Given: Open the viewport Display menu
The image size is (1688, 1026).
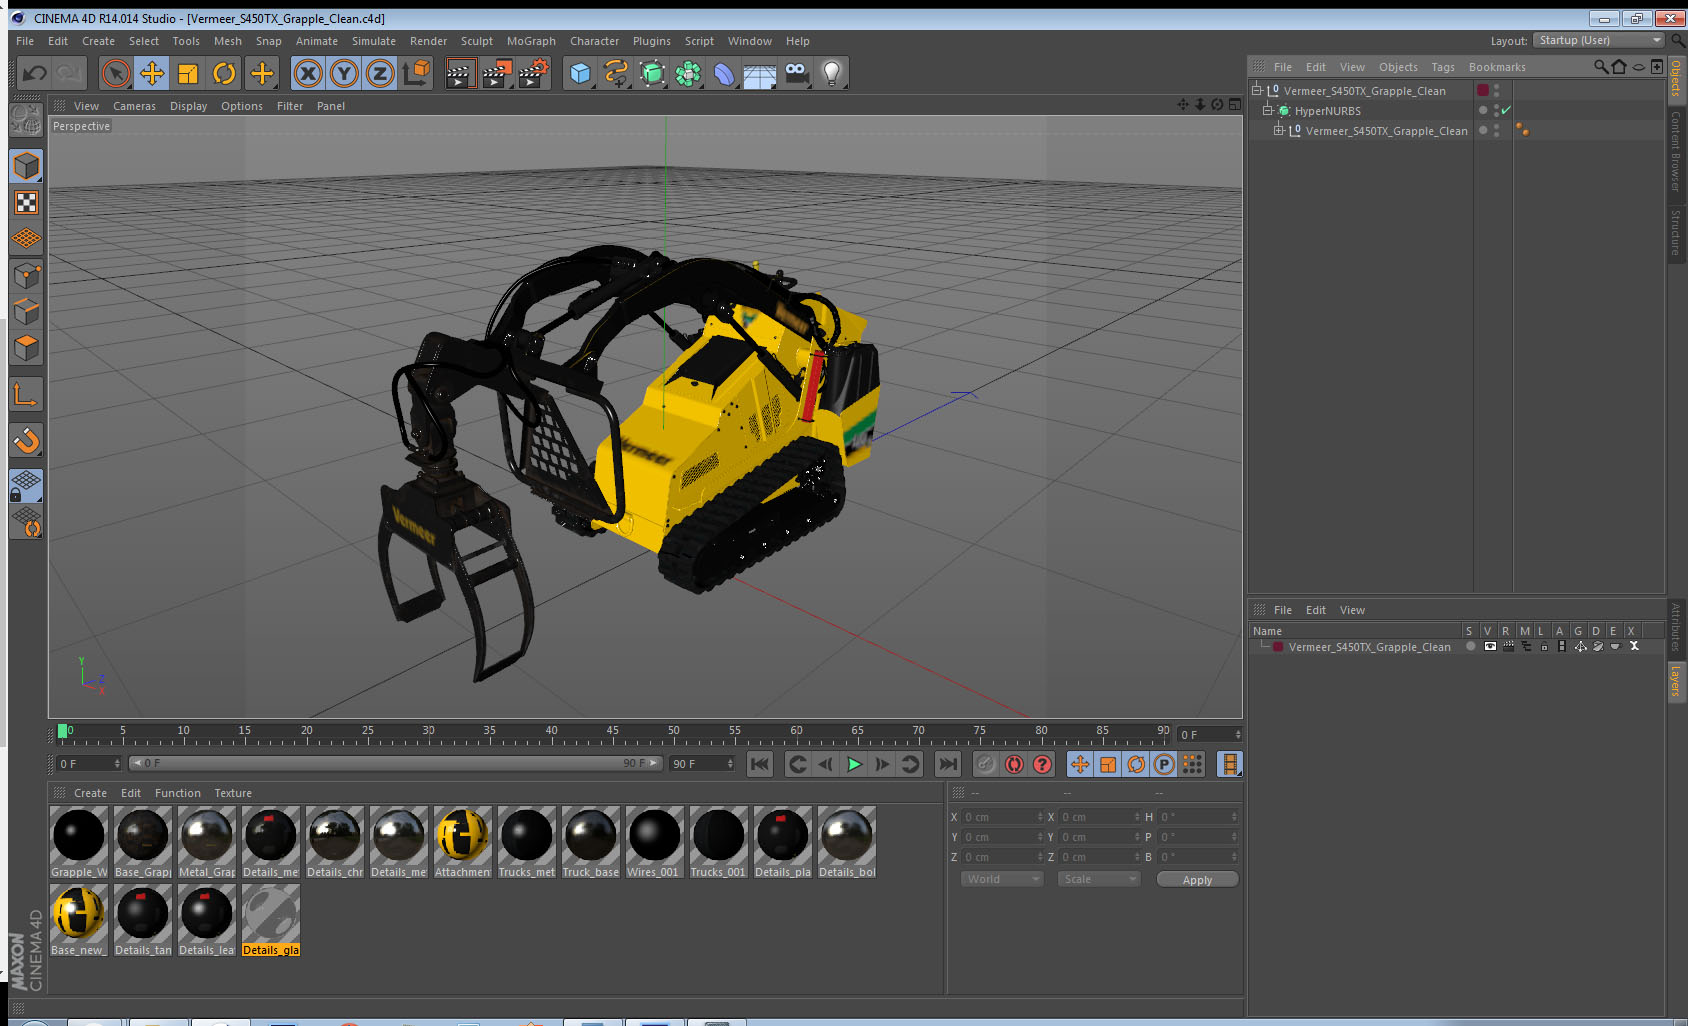Looking at the screenshot, I should click(188, 106).
